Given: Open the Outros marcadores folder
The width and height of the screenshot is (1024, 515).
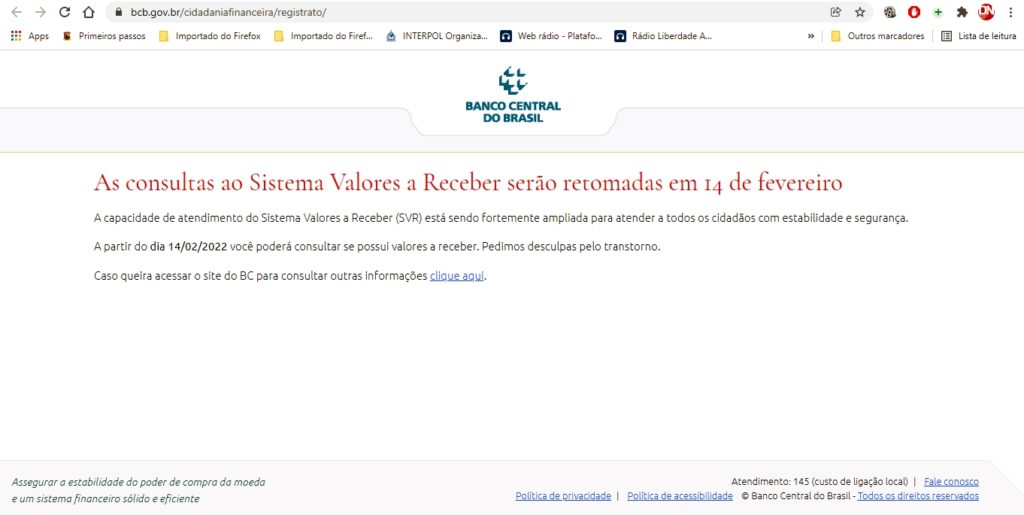Looking at the screenshot, I should [x=877, y=37].
